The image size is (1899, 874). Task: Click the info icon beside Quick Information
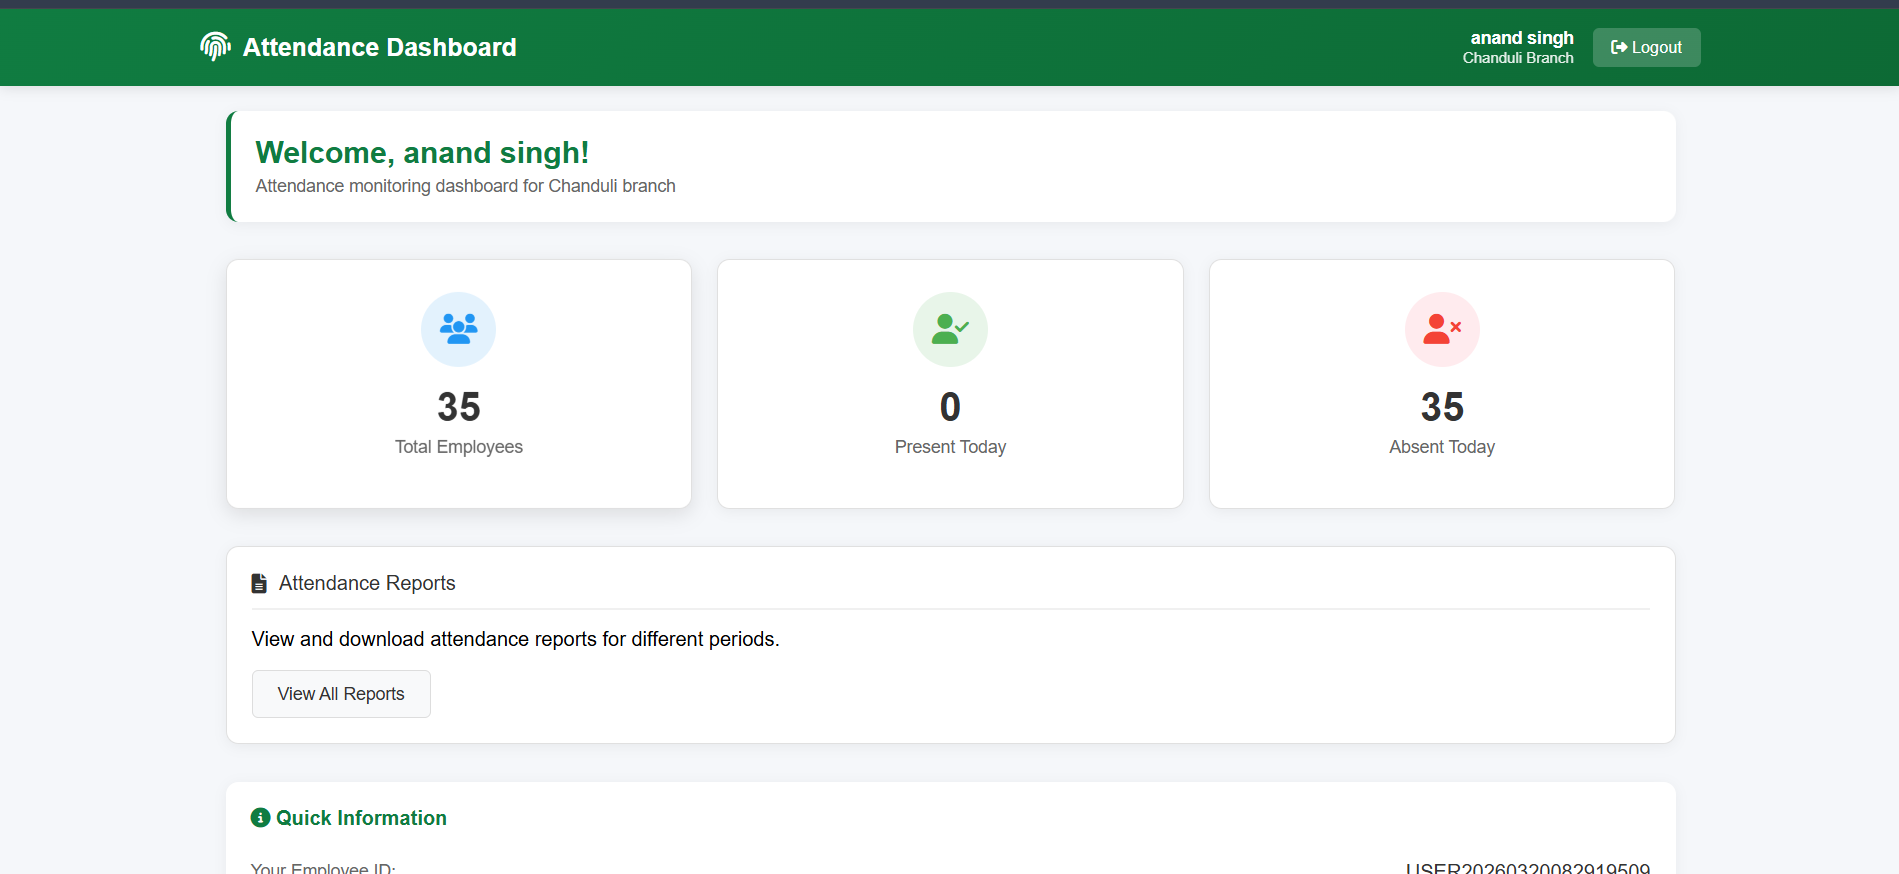point(260,818)
